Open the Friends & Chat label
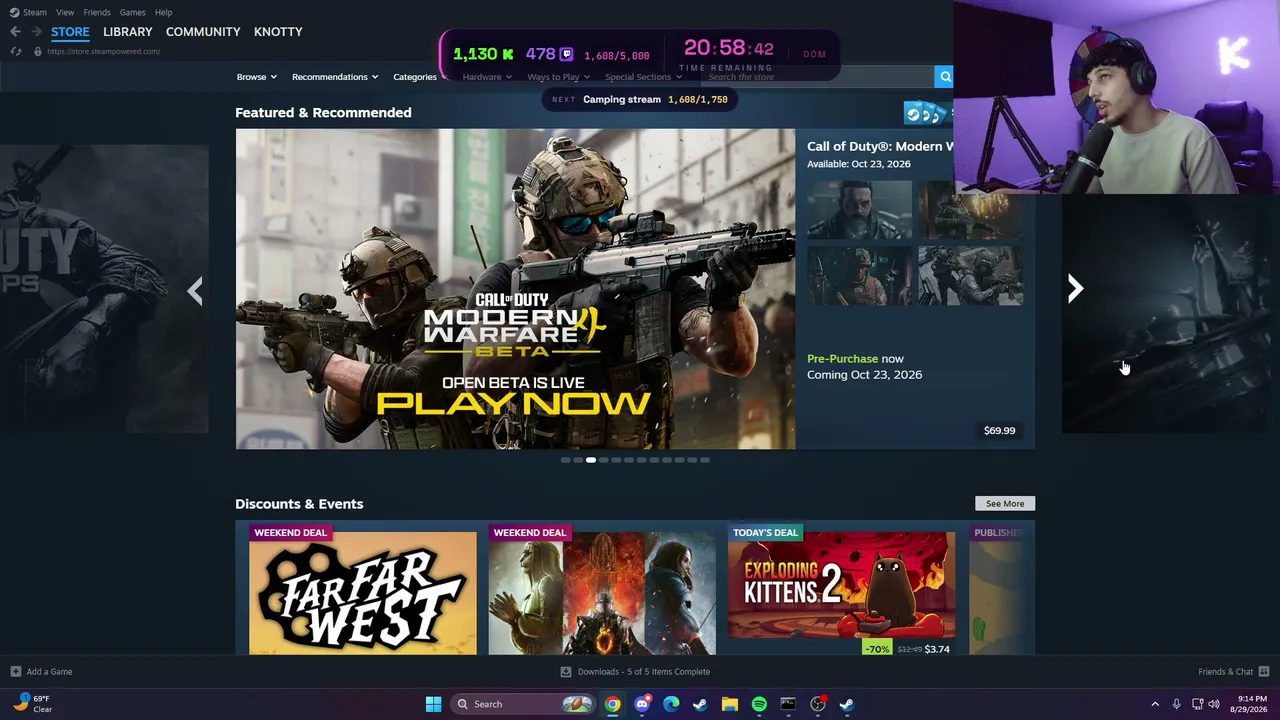This screenshot has width=1280, height=720. [x=1226, y=672]
